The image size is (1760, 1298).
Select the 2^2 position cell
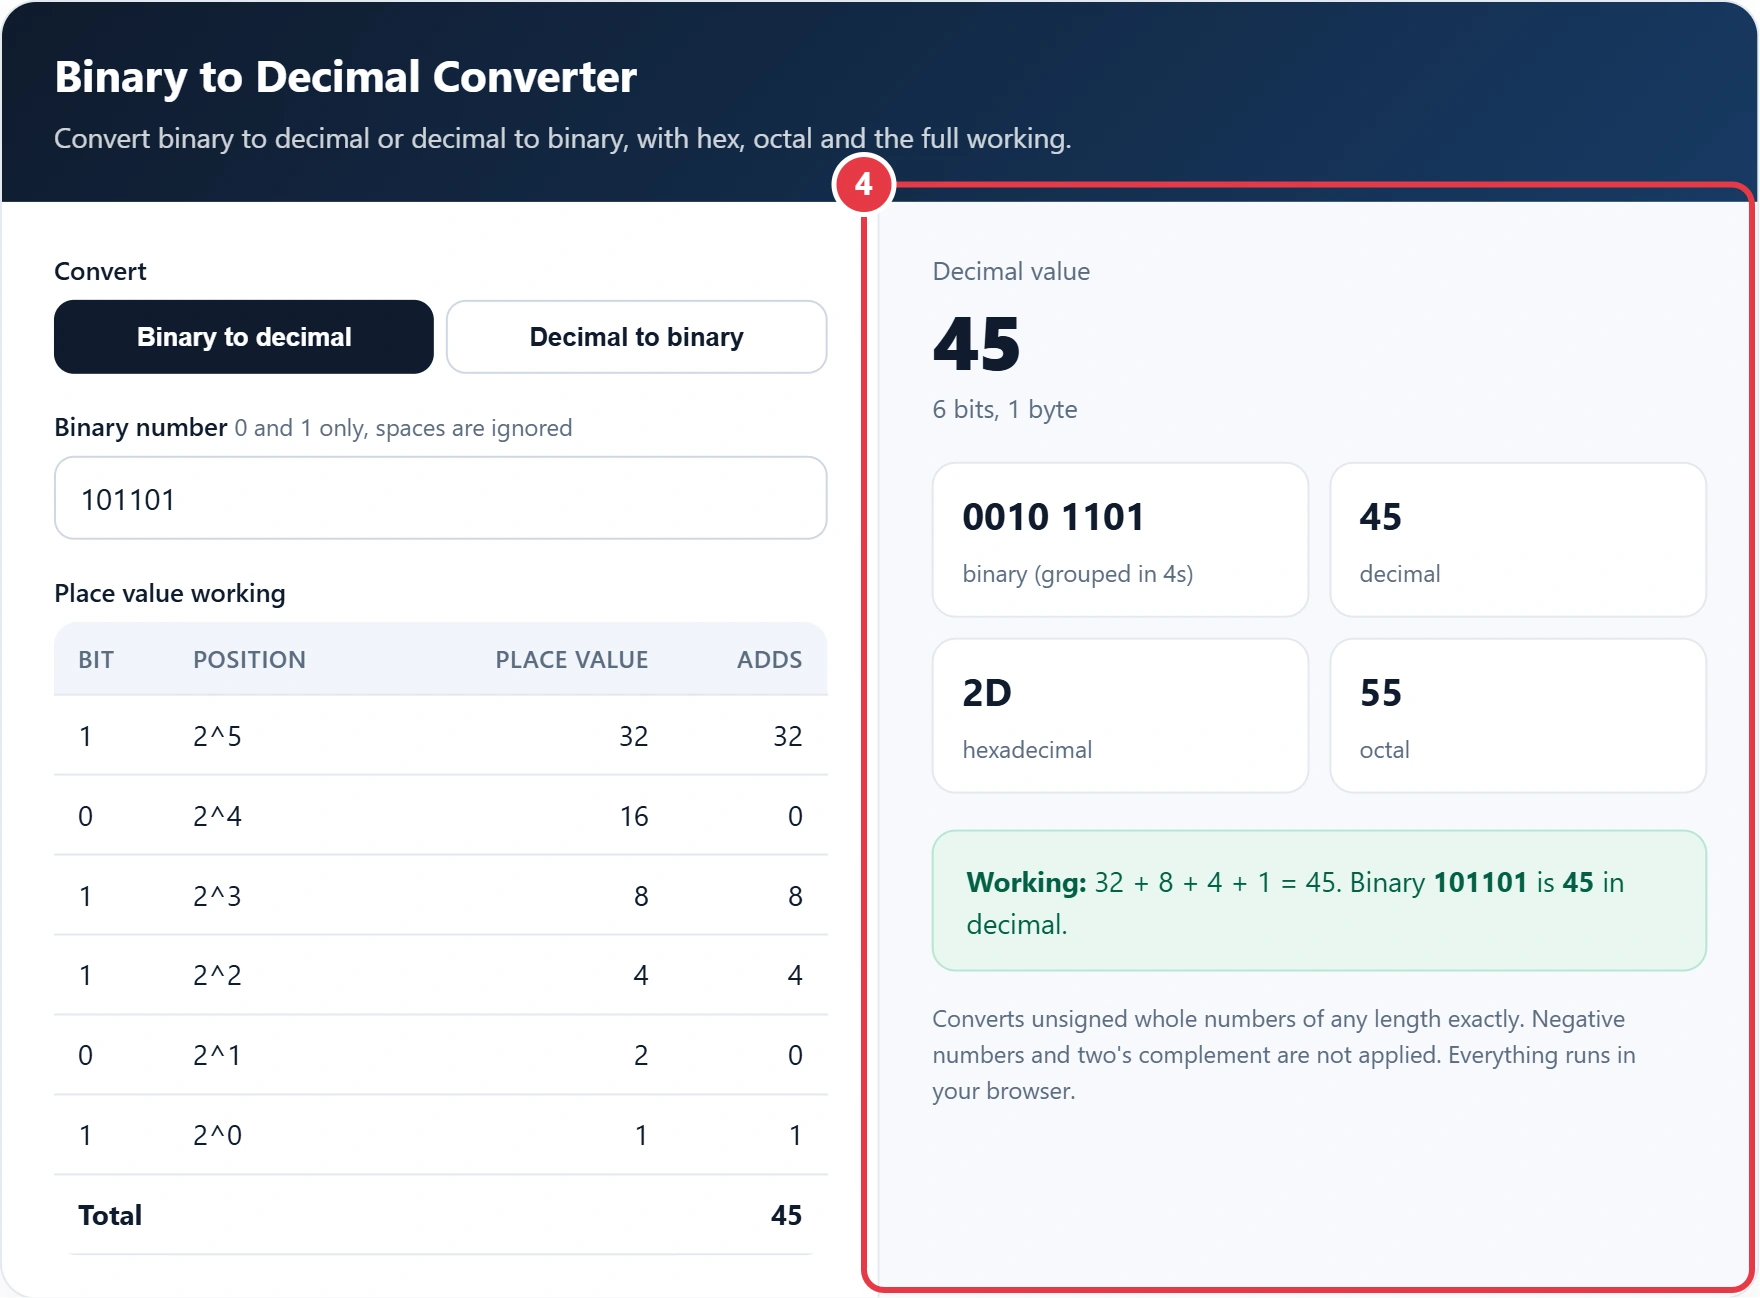point(217,975)
